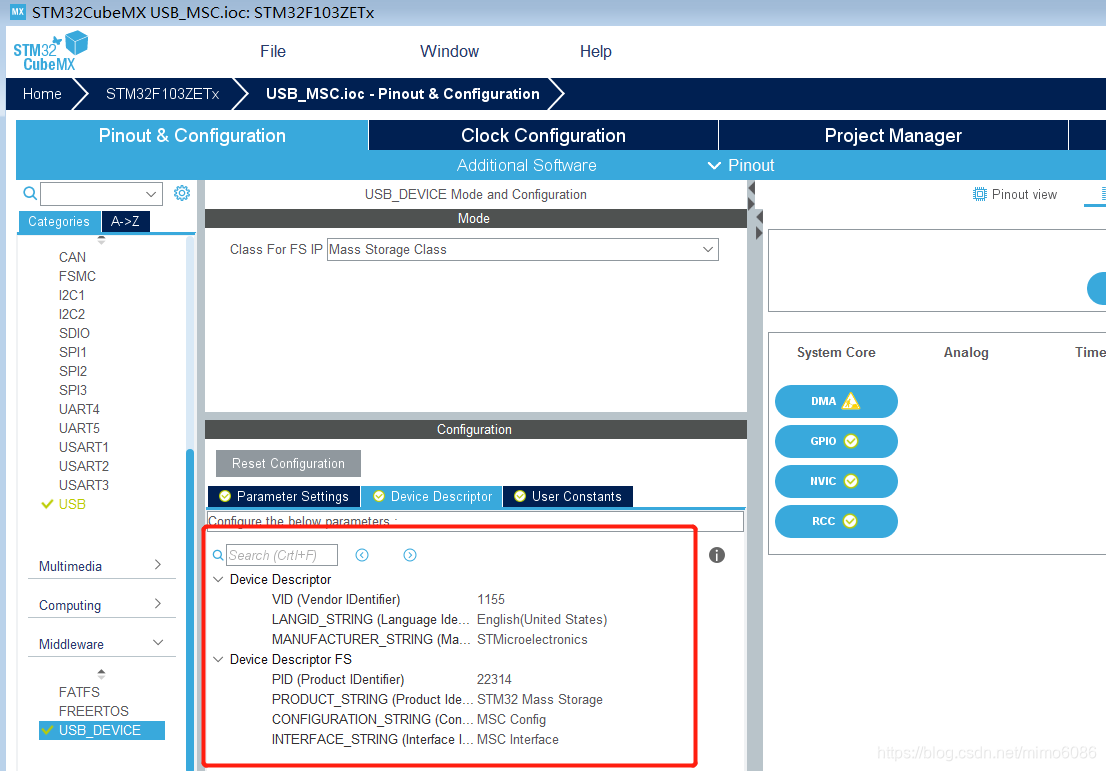This screenshot has width=1106, height=771.
Task: Select the Categories tab
Action: click(59, 221)
